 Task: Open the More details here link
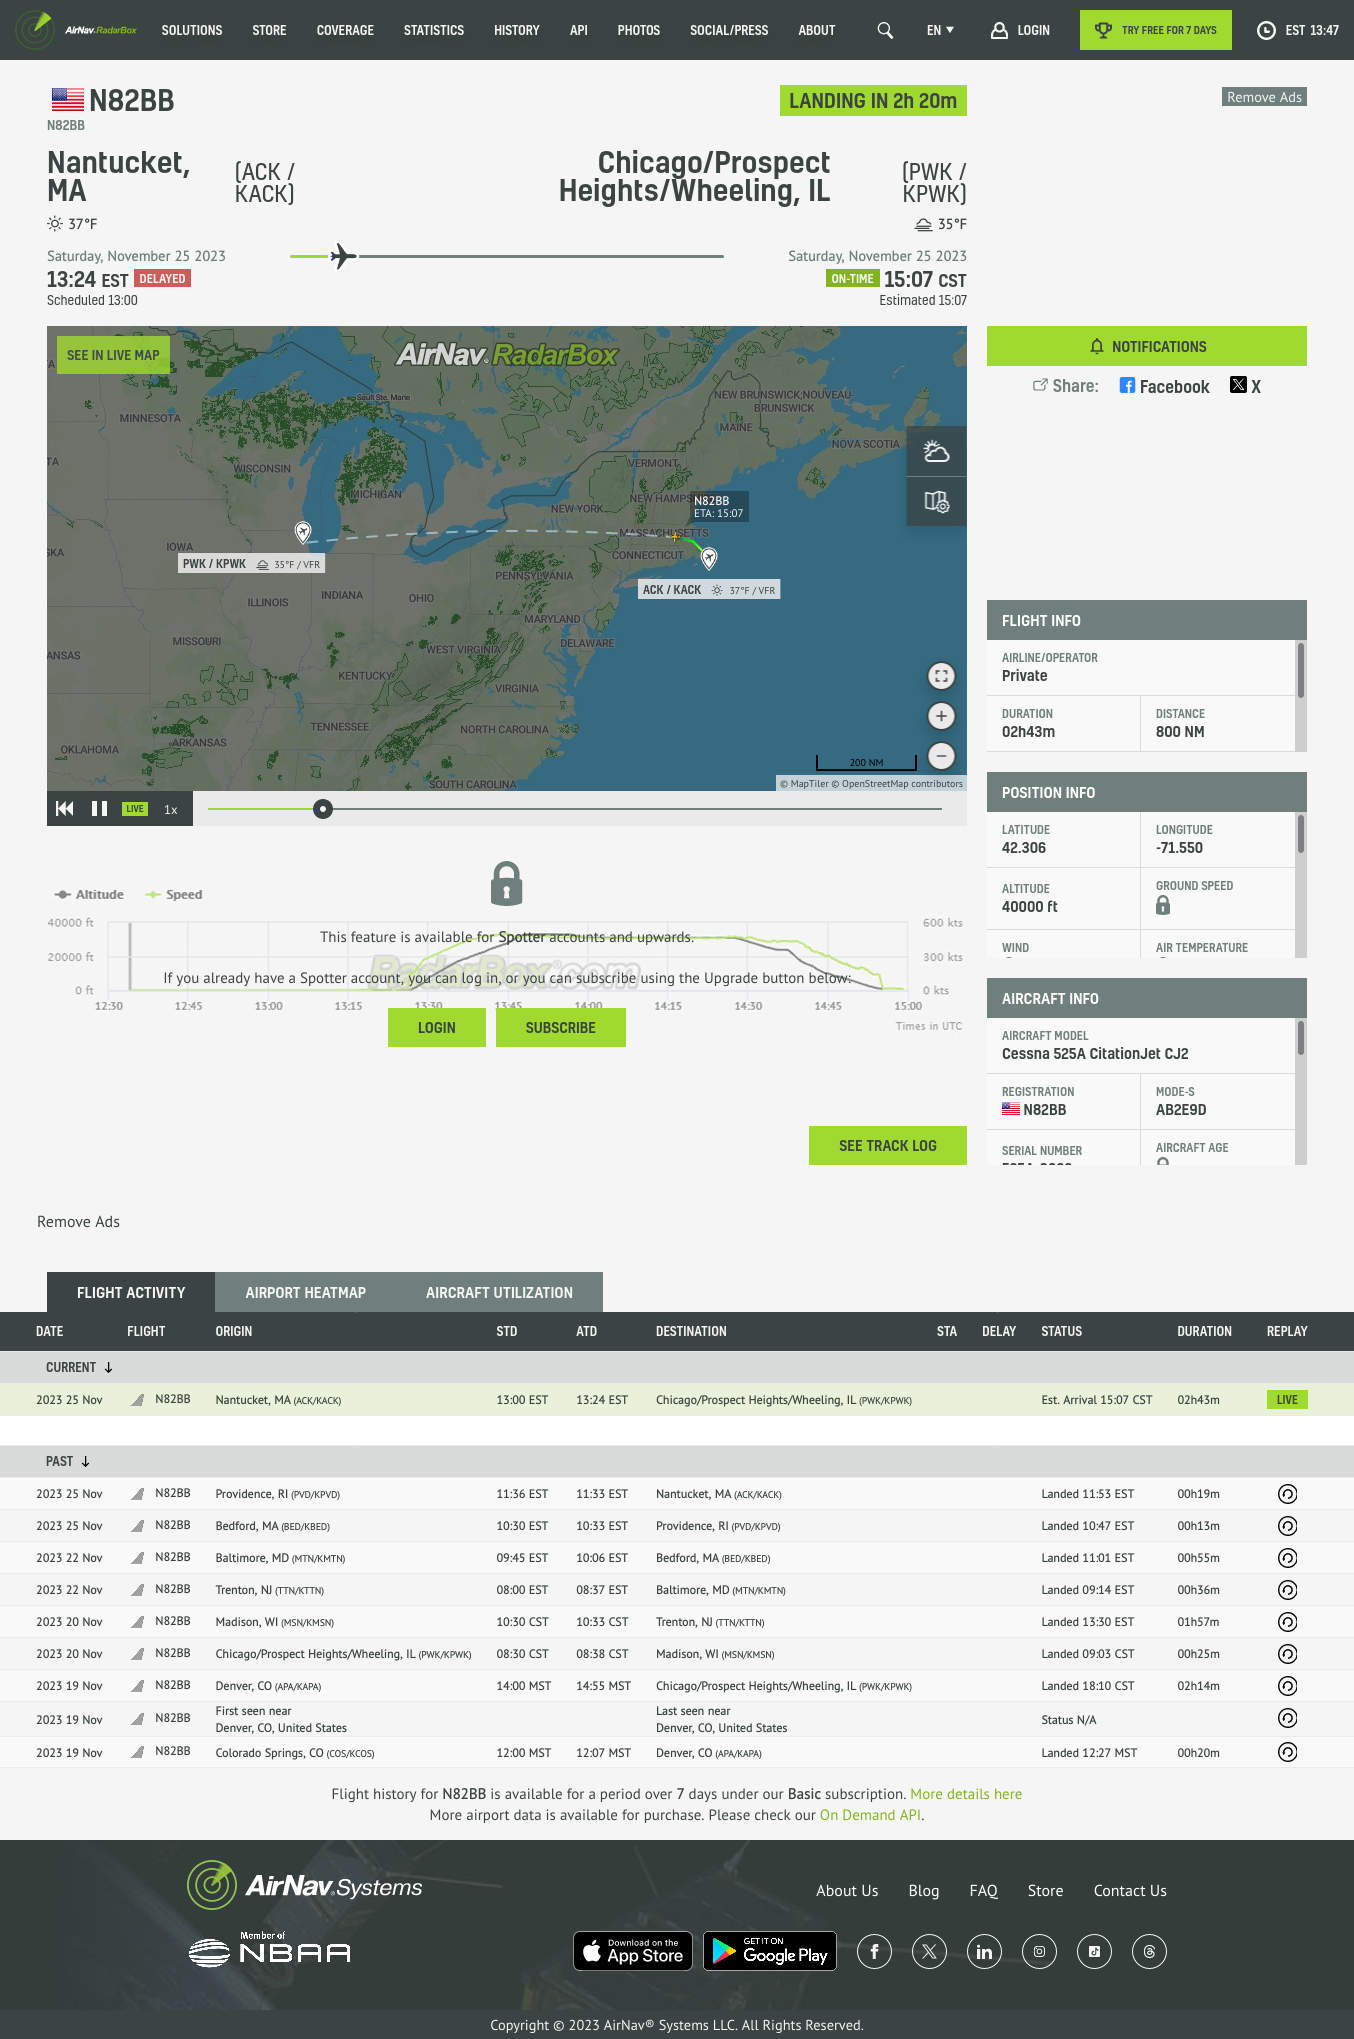coord(966,1794)
